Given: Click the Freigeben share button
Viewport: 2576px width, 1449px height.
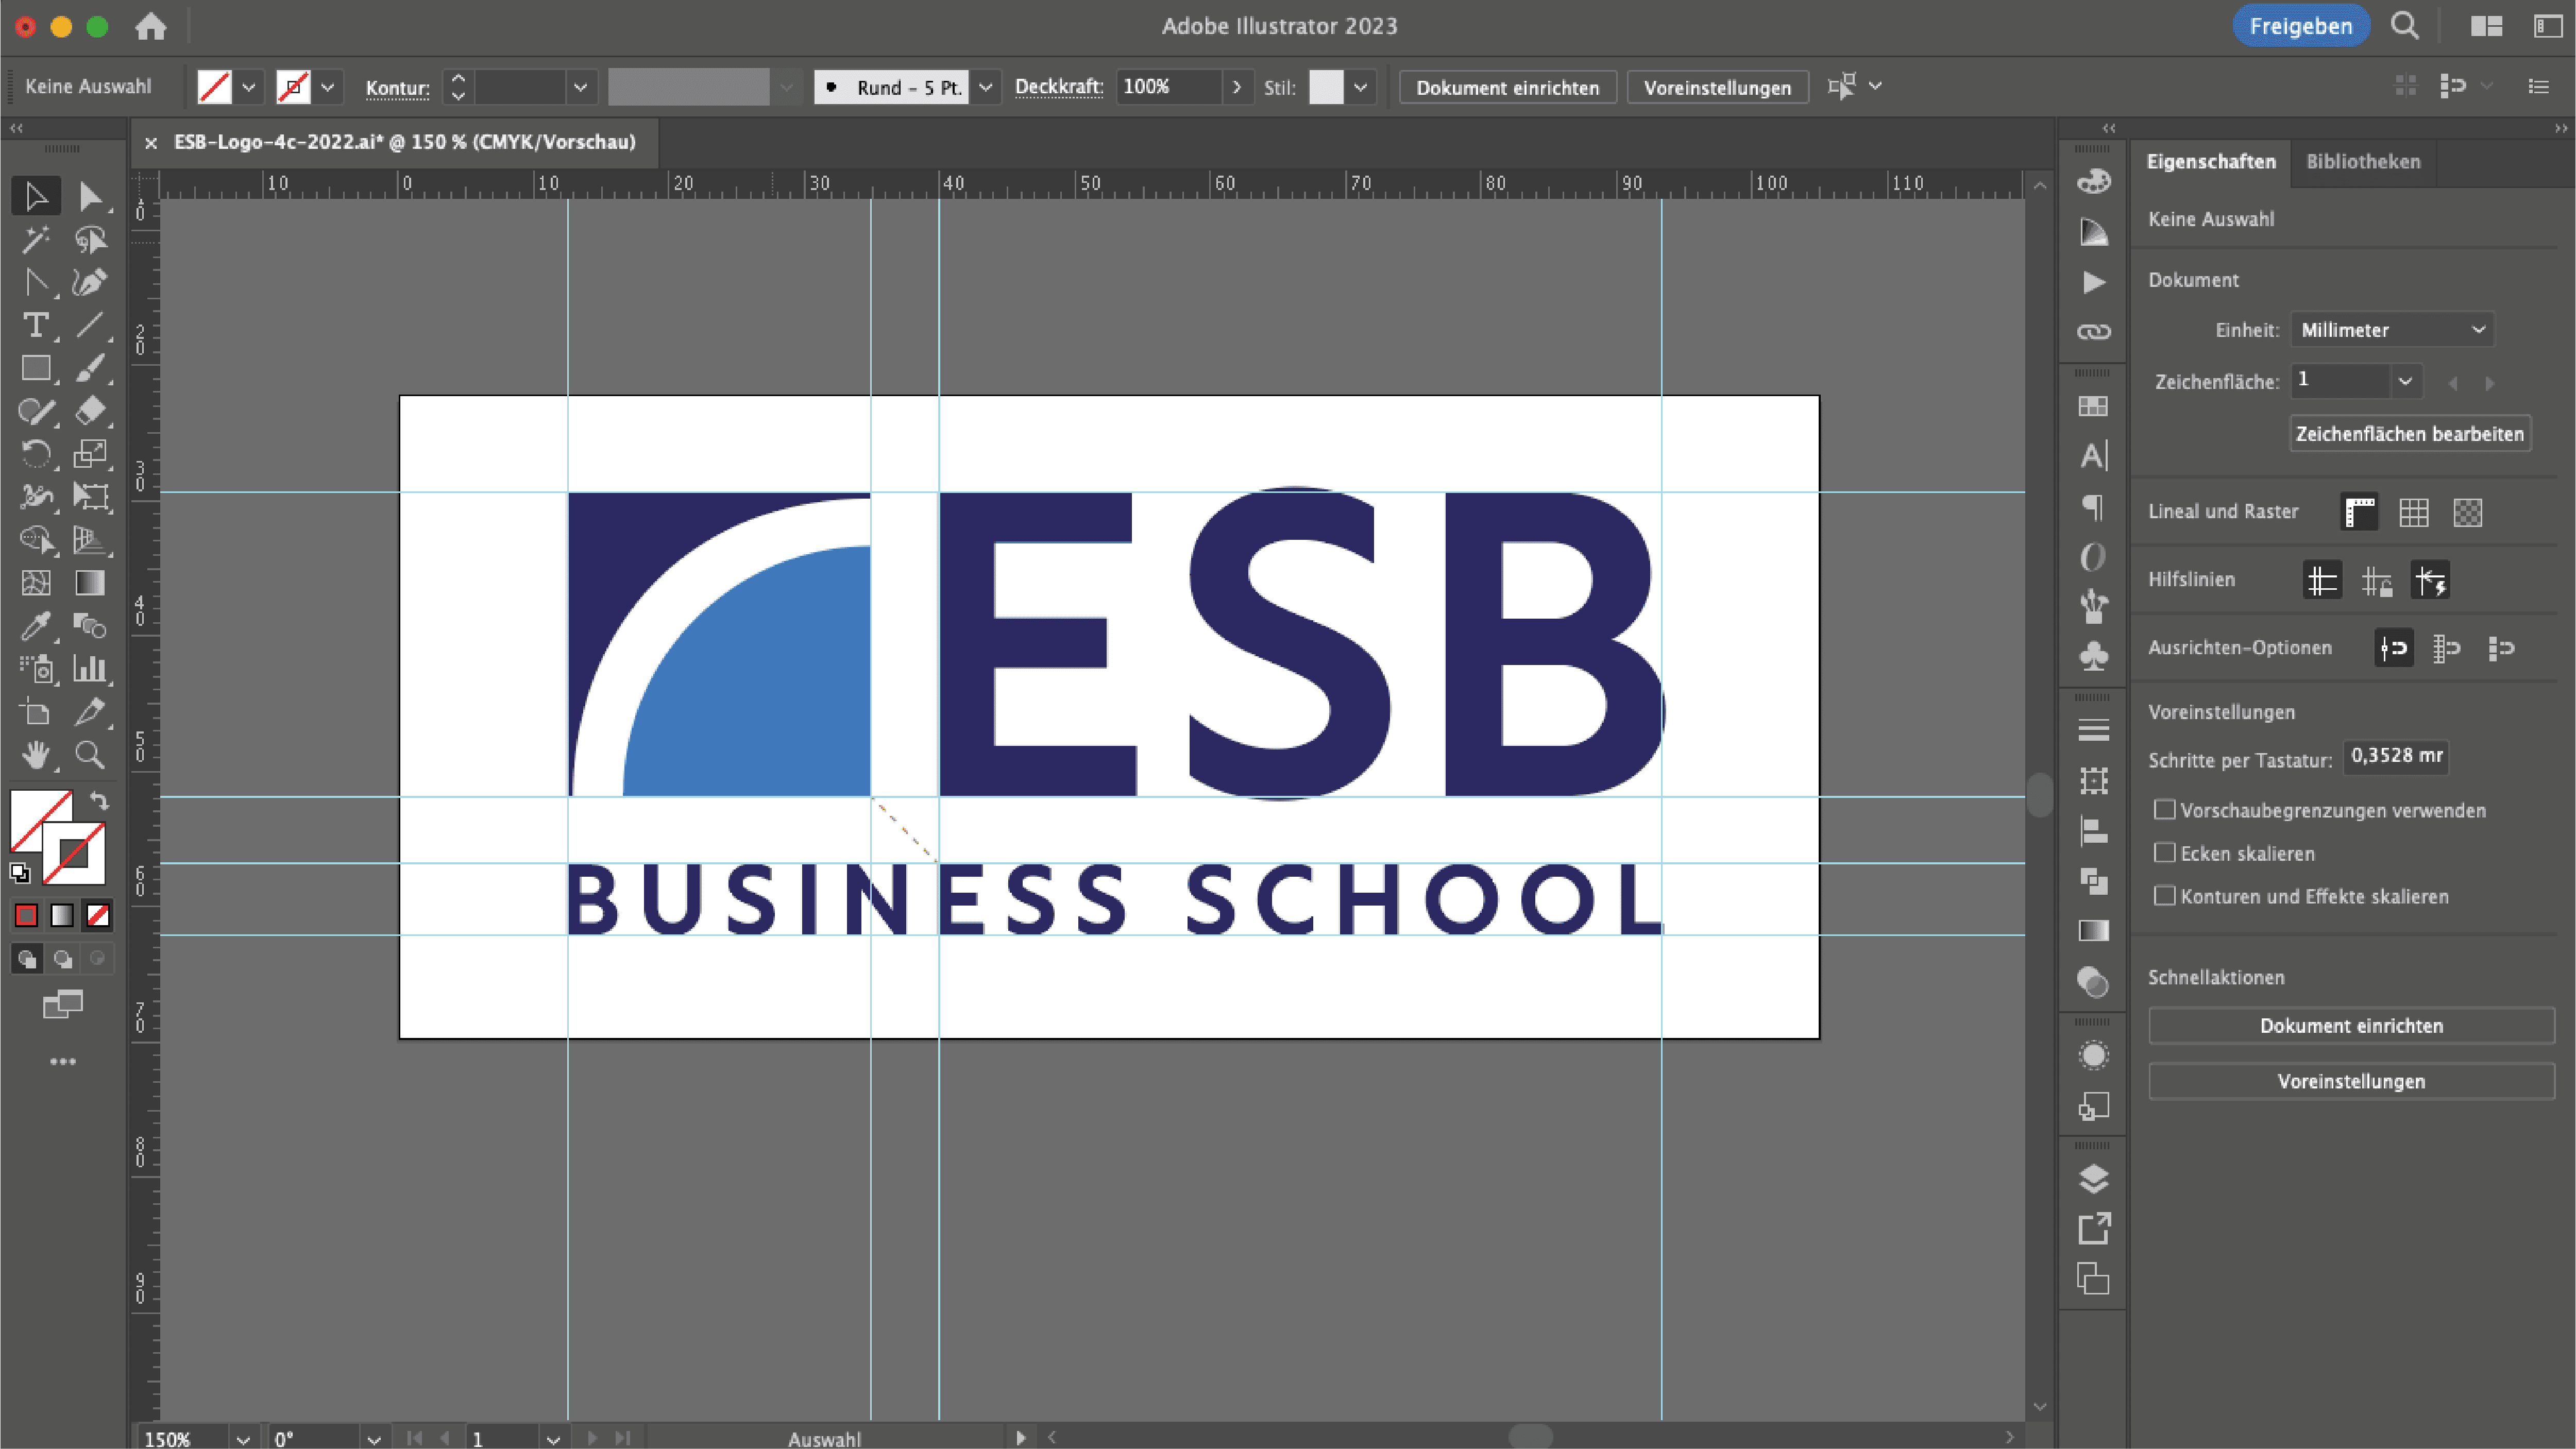Looking at the screenshot, I should 2301,26.
